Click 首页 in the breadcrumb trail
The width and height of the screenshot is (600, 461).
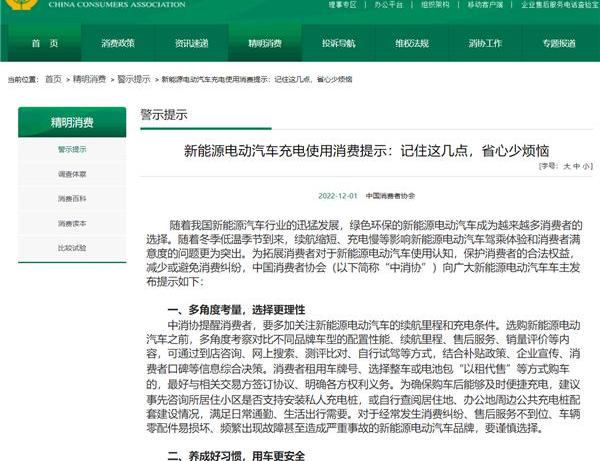[53, 78]
